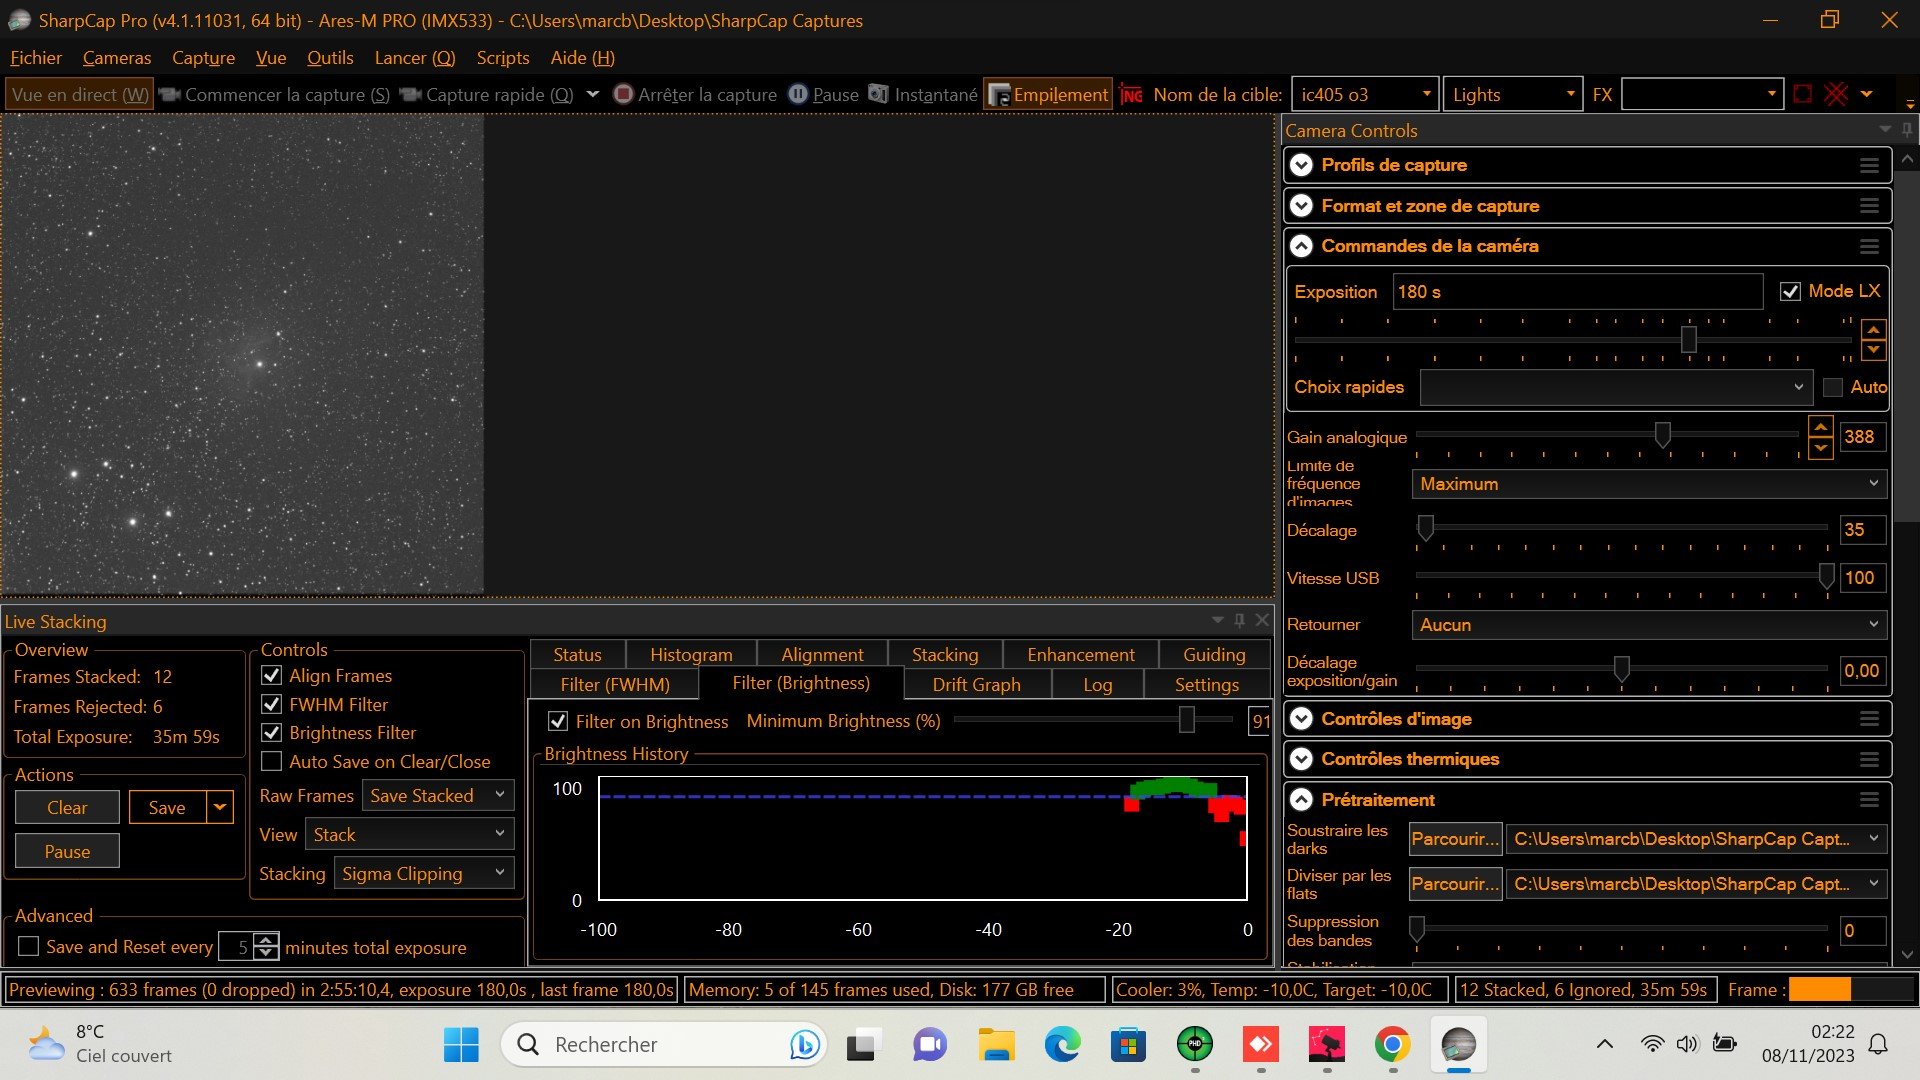
Task: Open the Limite de fréquence Maximum dropdown
Action: click(1649, 484)
